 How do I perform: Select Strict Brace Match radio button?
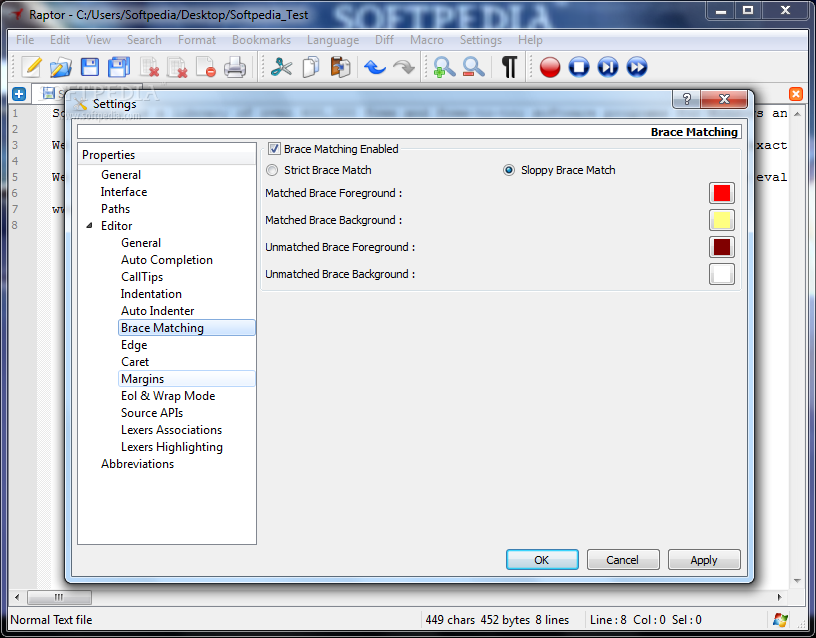272,170
